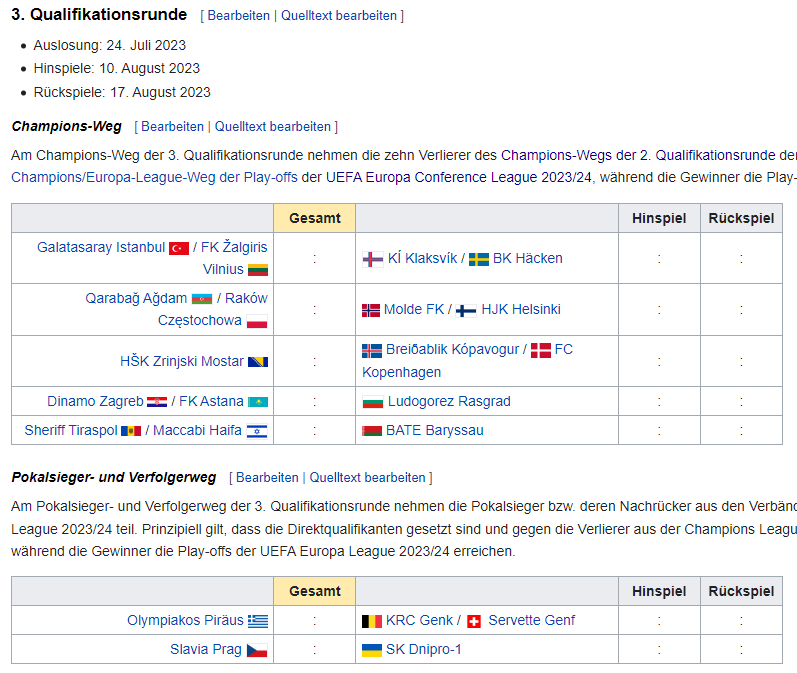Viewport: 797px width, 673px height.
Task: Open Bearbeiten for Pokalsieger- und Verfolgerweg section
Action: tap(267, 478)
